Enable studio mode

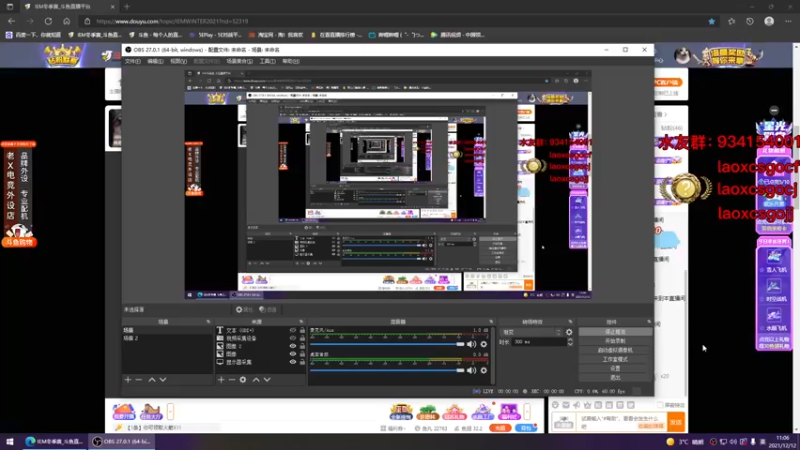pyautogui.click(x=615, y=359)
